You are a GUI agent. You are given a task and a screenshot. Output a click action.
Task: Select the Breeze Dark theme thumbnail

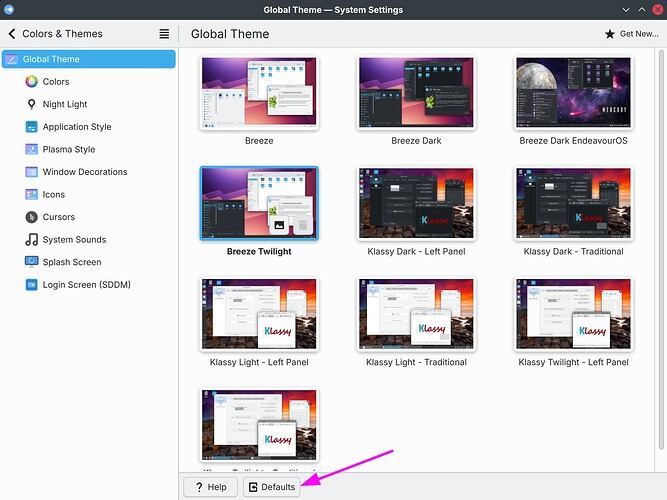(416, 92)
